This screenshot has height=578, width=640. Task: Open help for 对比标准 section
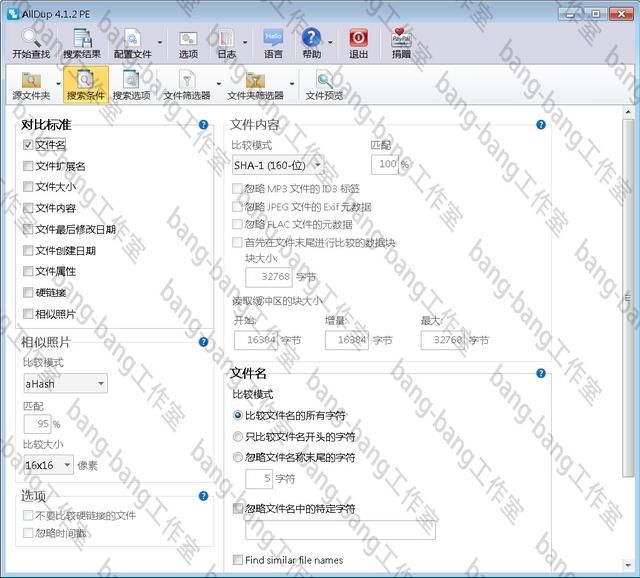[203, 124]
